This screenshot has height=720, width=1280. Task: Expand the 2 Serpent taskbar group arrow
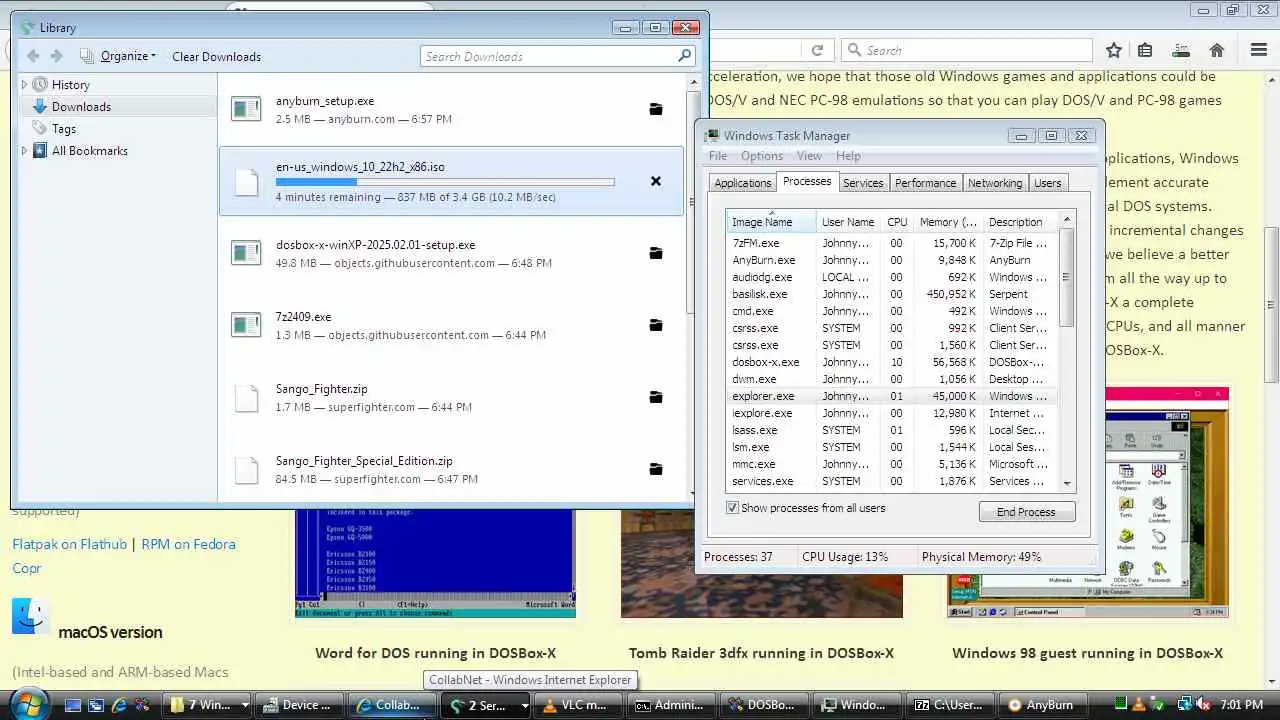coord(524,705)
